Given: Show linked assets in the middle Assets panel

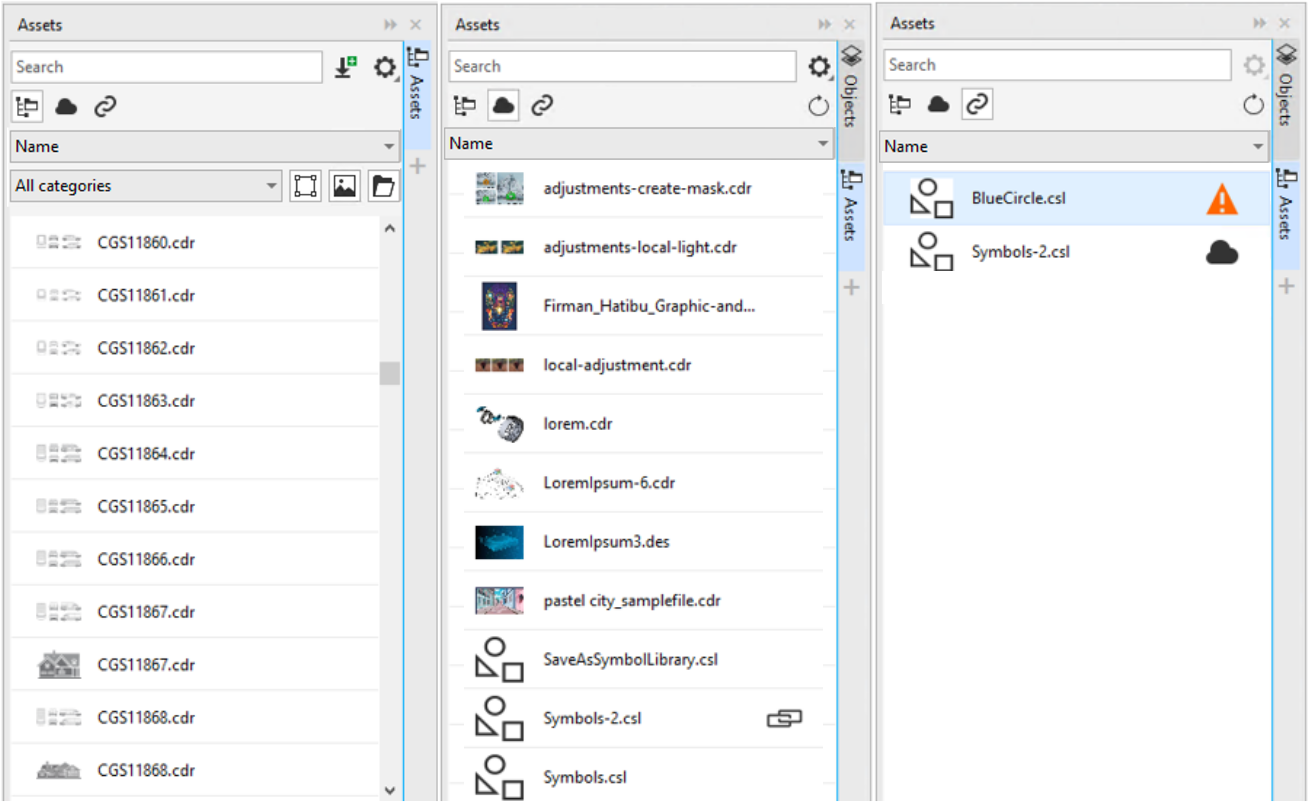Looking at the screenshot, I should 542,105.
